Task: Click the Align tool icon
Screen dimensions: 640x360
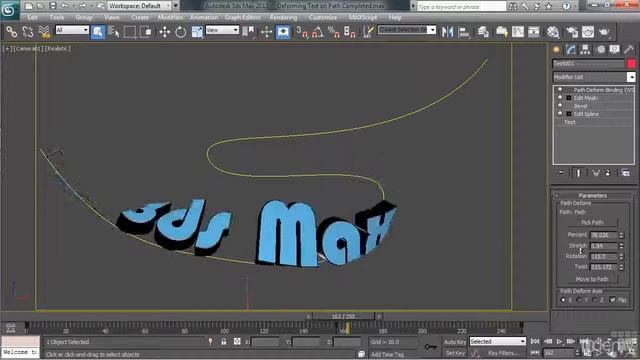Action: (464, 32)
